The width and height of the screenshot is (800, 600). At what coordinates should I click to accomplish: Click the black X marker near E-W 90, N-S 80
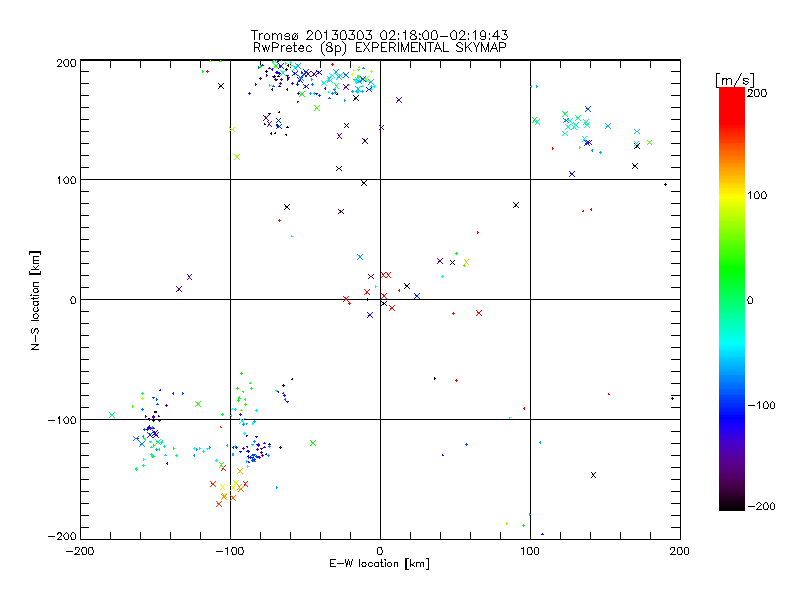pos(516,205)
